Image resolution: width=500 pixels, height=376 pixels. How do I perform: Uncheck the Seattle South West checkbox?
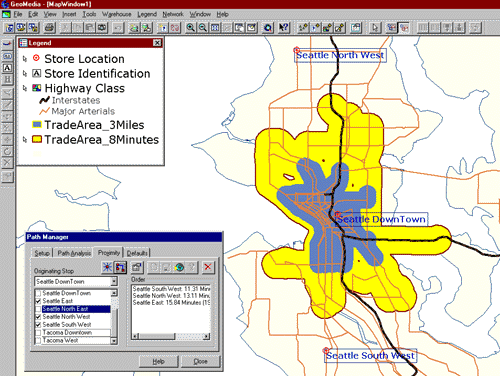pos(38,325)
